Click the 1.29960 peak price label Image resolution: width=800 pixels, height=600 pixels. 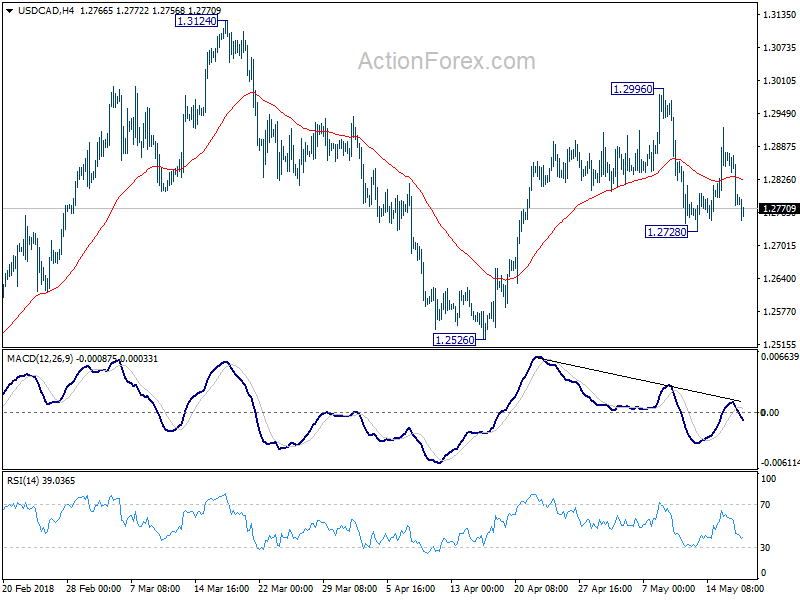pyautogui.click(x=633, y=89)
